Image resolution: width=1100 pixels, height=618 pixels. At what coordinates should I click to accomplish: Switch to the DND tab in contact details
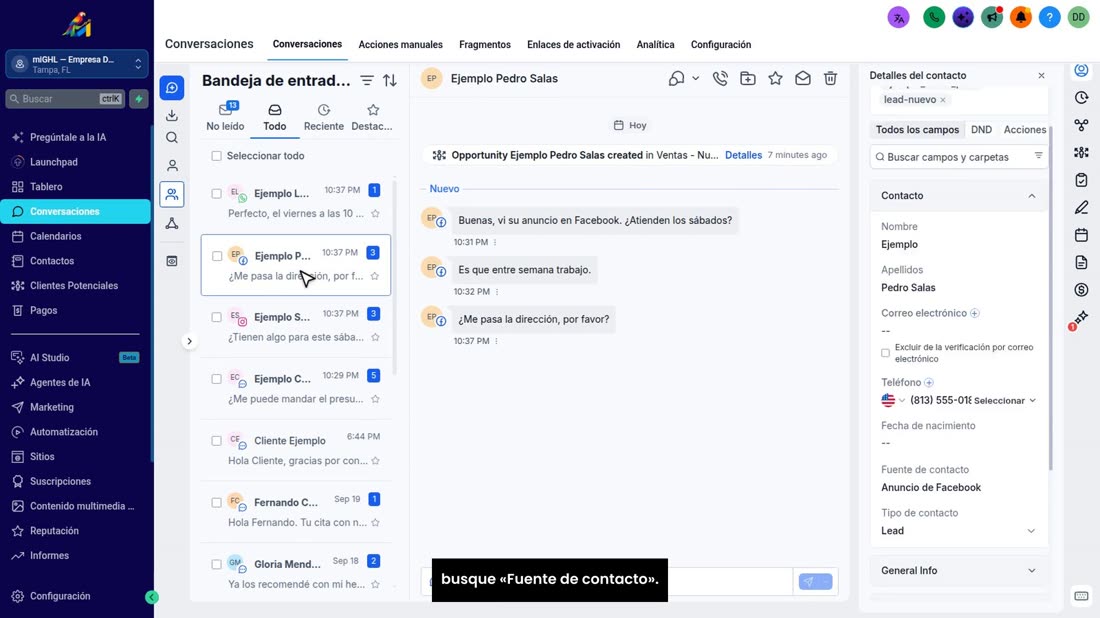981,130
